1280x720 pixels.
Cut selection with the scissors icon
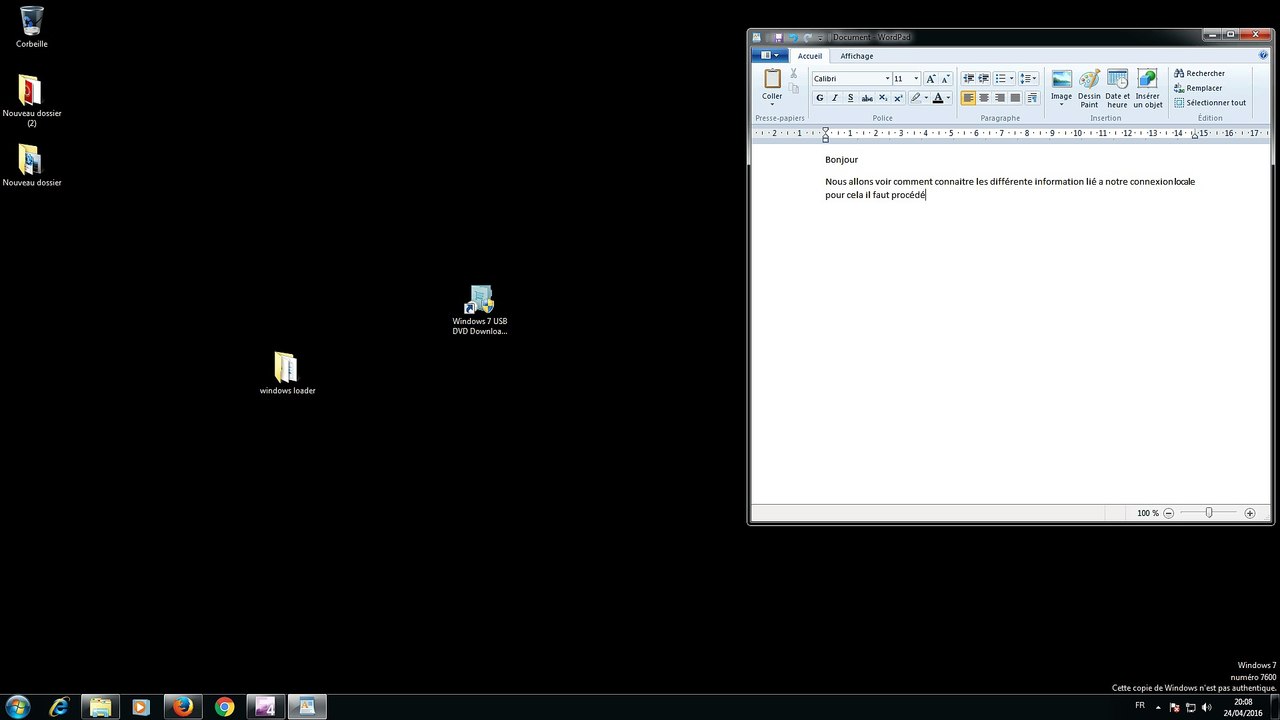click(794, 74)
